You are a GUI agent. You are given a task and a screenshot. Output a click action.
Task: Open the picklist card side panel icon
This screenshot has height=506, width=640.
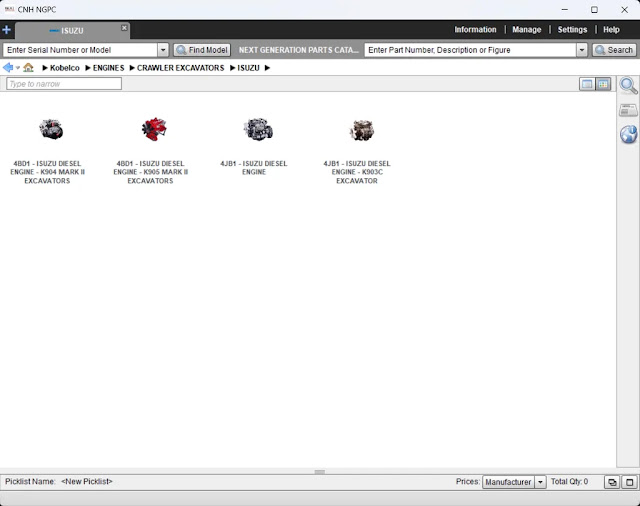(628, 110)
